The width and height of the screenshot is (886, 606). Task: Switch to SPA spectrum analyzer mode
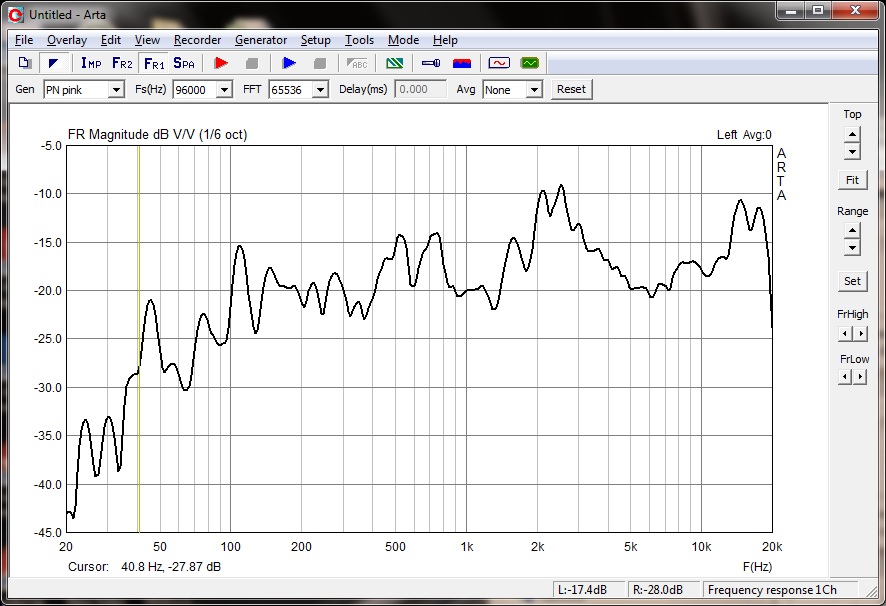tap(184, 63)
